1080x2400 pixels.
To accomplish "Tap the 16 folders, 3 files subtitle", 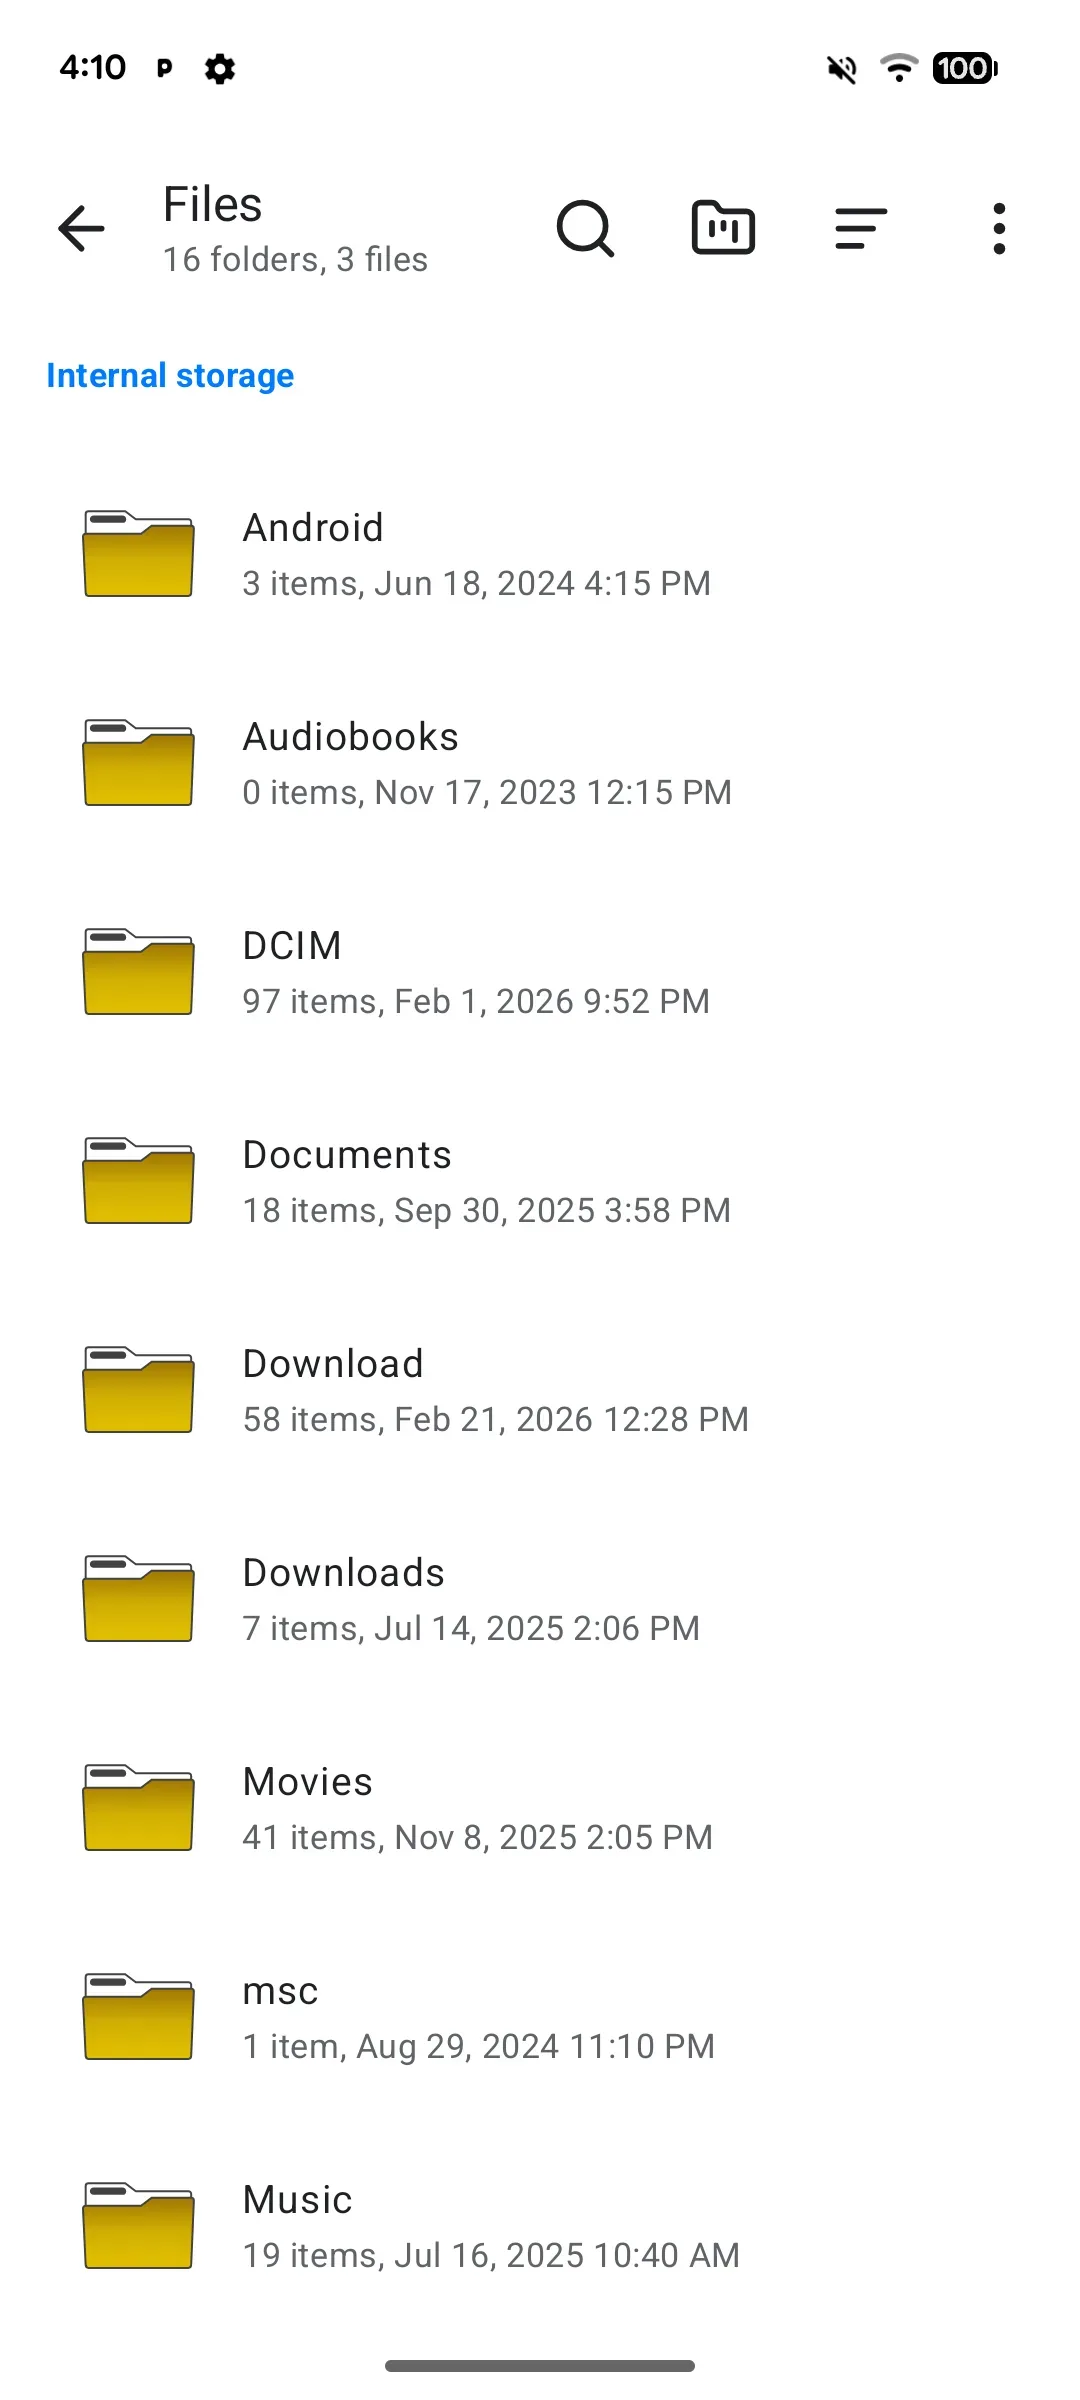I will 296,260.
